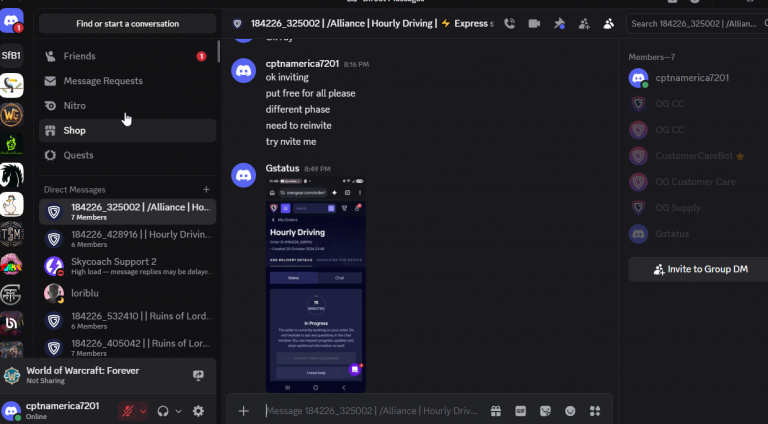Screen dimensions: 768x424
Task: Open the Nitro page
Action: 127,106
